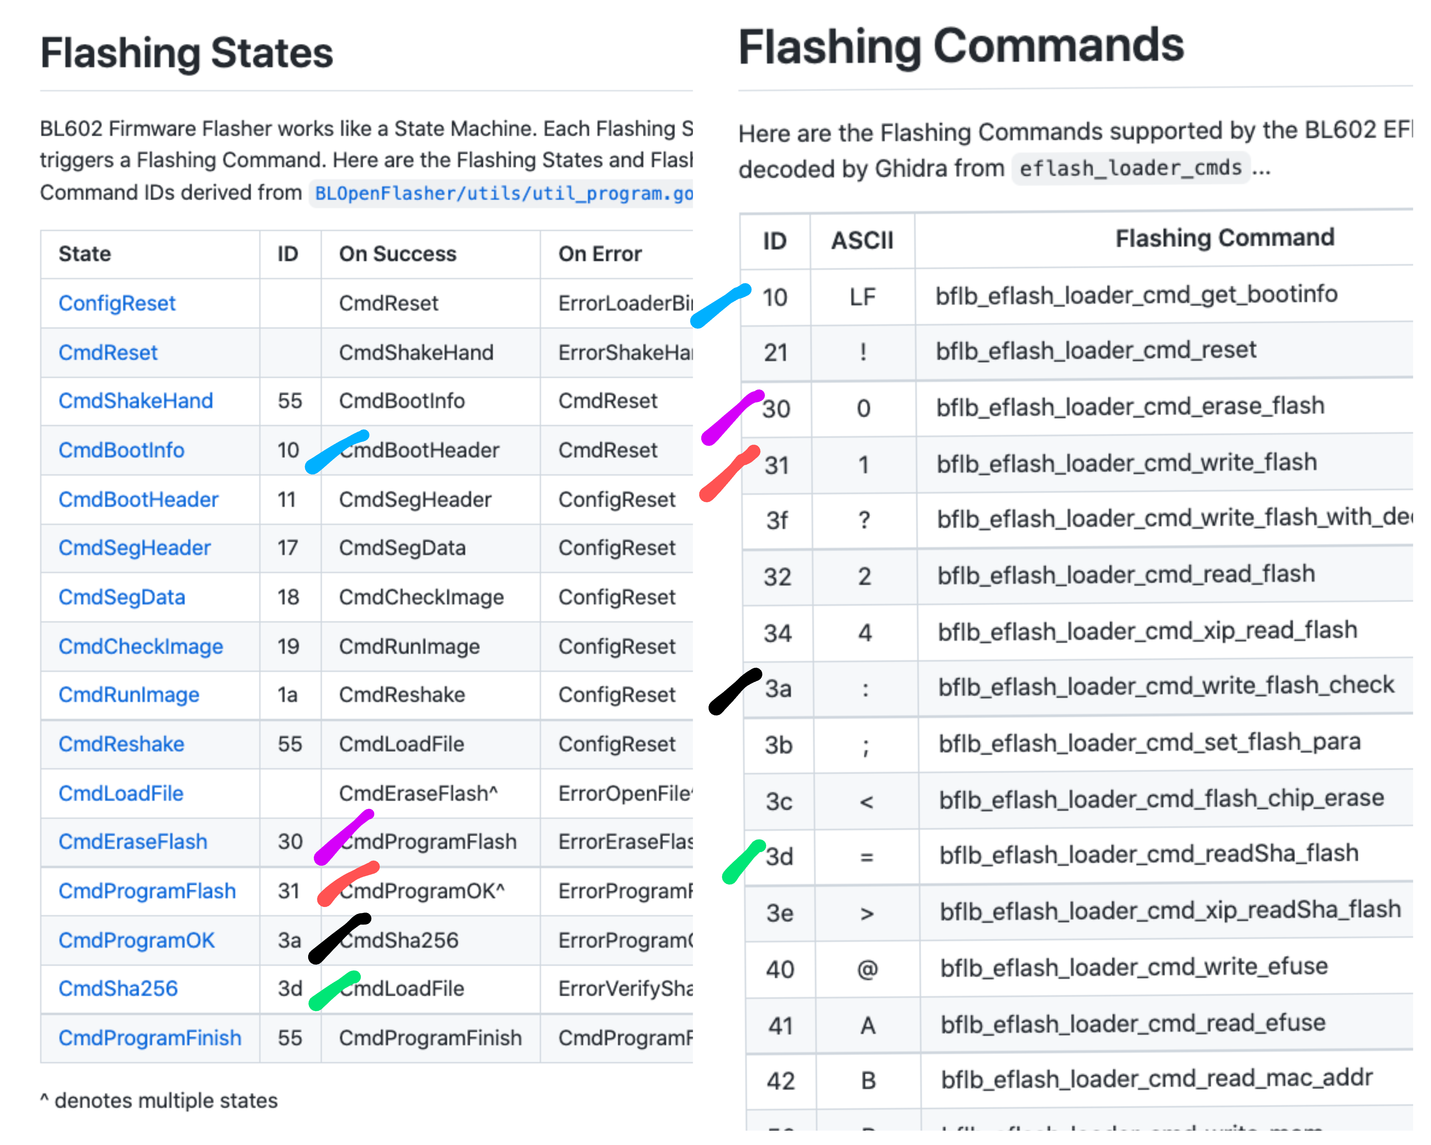Follow the CmdBootHeader link in State column
The height and width of the screenshot is (1145, 1431).
pos(138,499)
